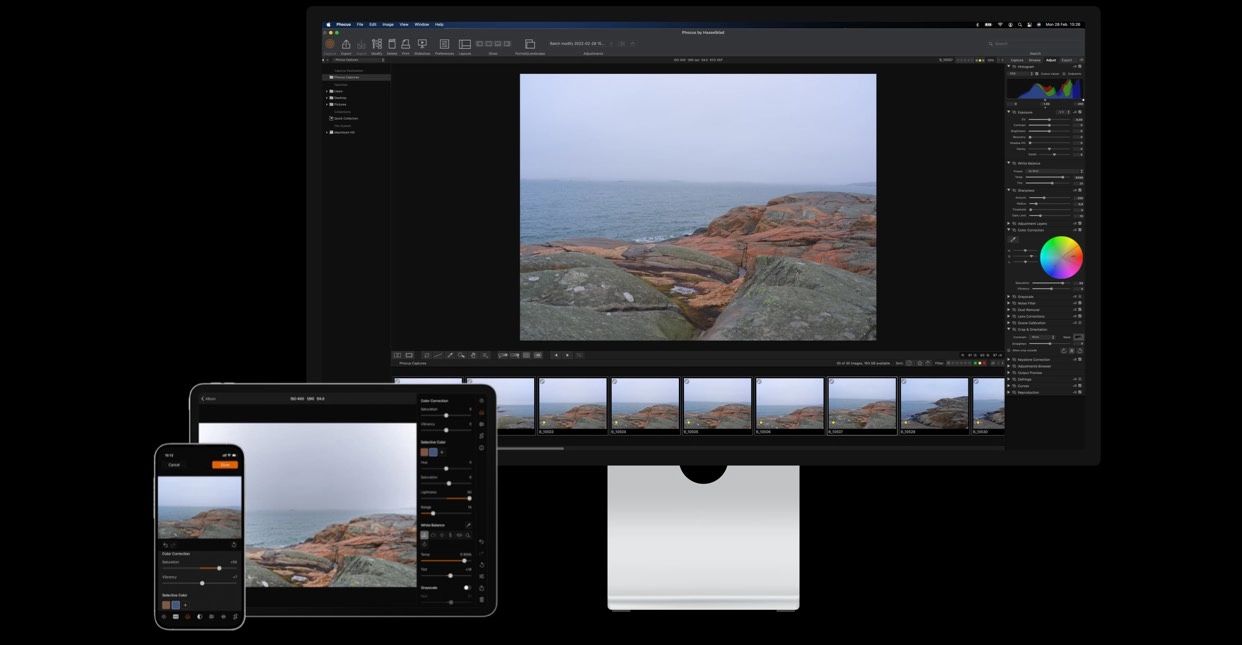Collapse the Exposure panel section
This screenshot has width=1242, height=645.
point(1009,112)
